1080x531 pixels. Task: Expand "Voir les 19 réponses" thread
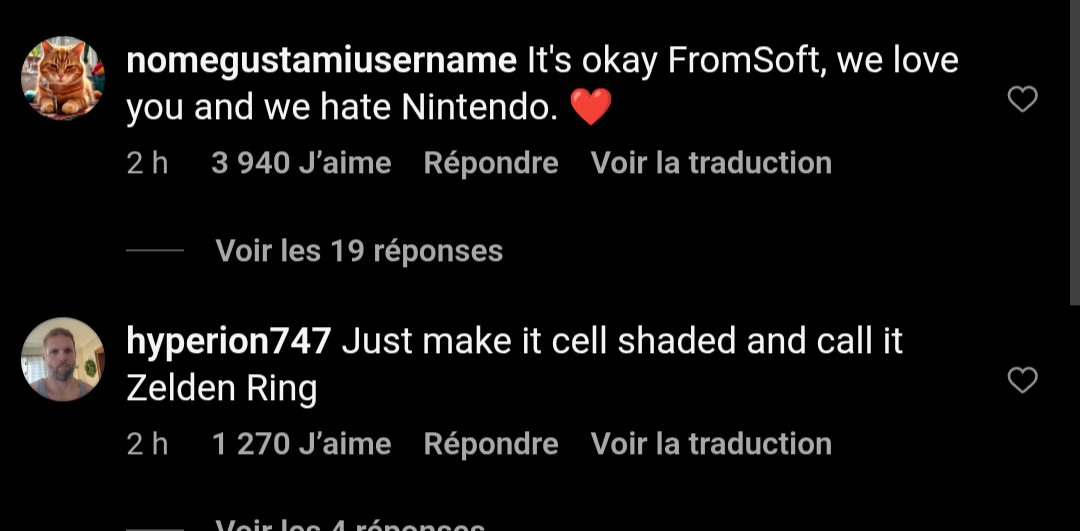click(359, 250)
